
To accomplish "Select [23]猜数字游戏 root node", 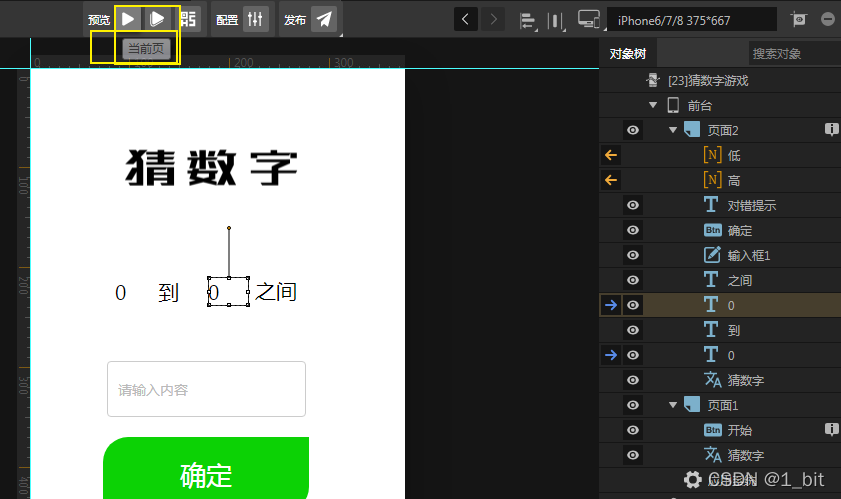I will [x=708, y=80].
